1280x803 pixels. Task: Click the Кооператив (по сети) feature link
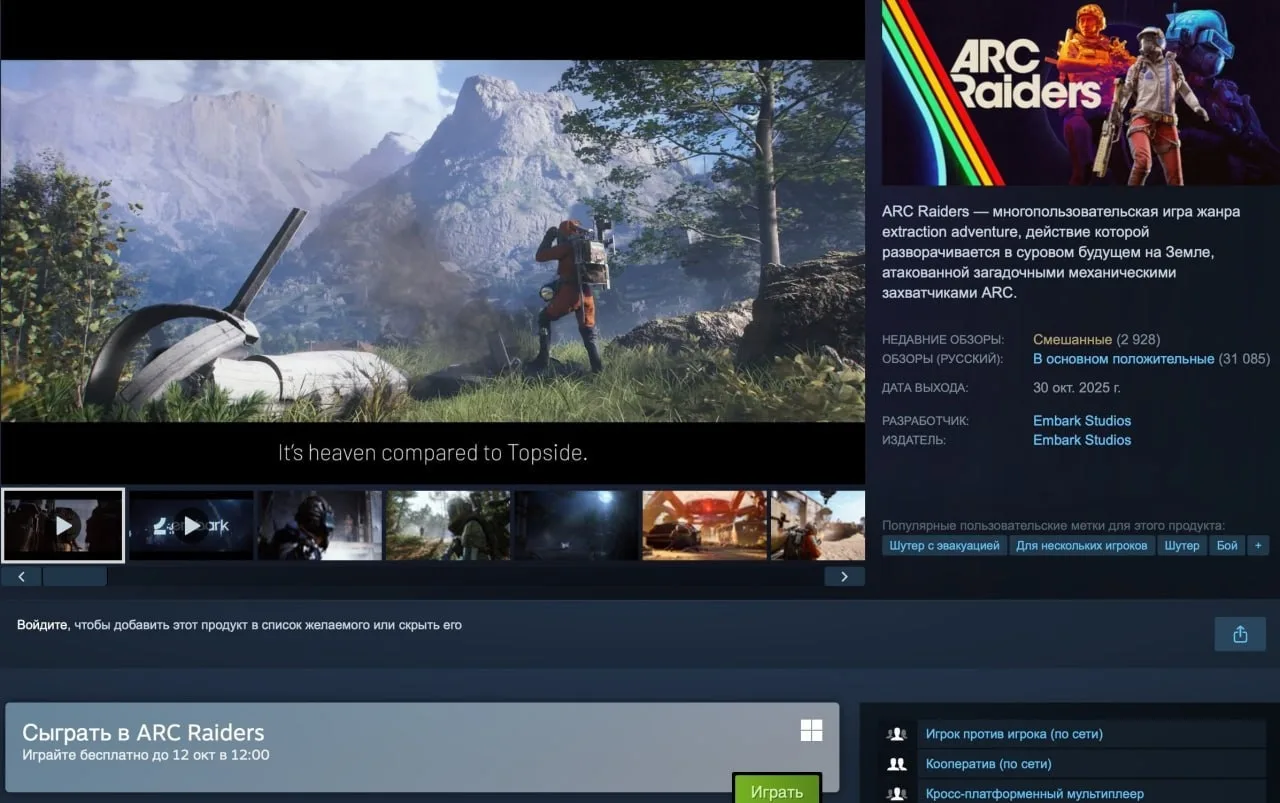988,764
